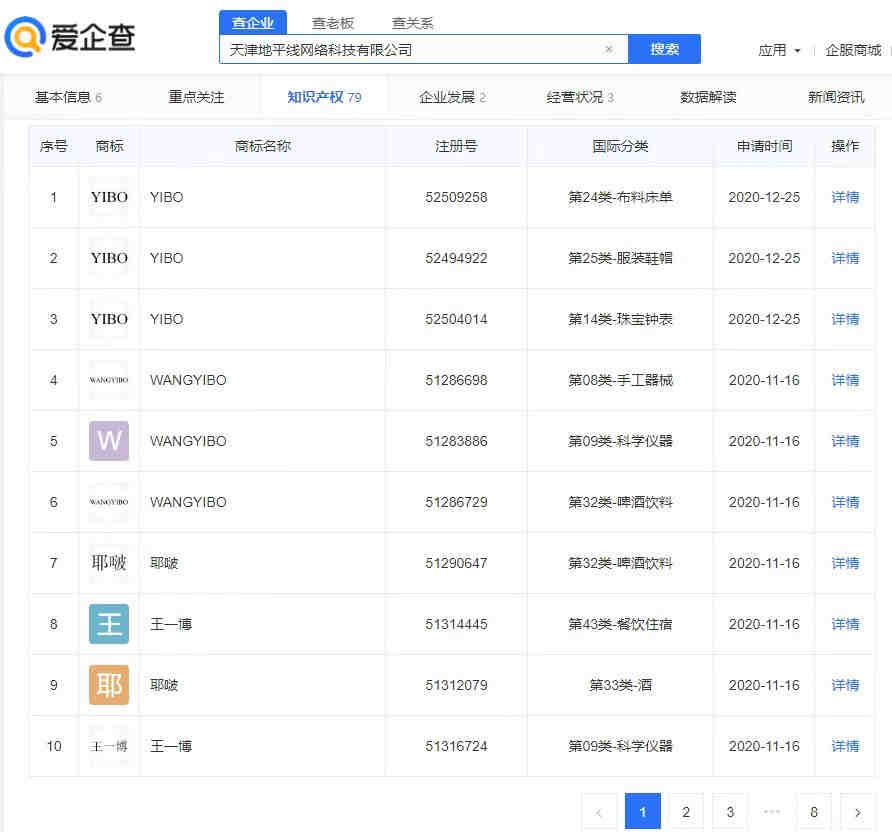Screen dimensions: 892x832
Task: Open the 重点关注 tab
Action: (196, 97)
